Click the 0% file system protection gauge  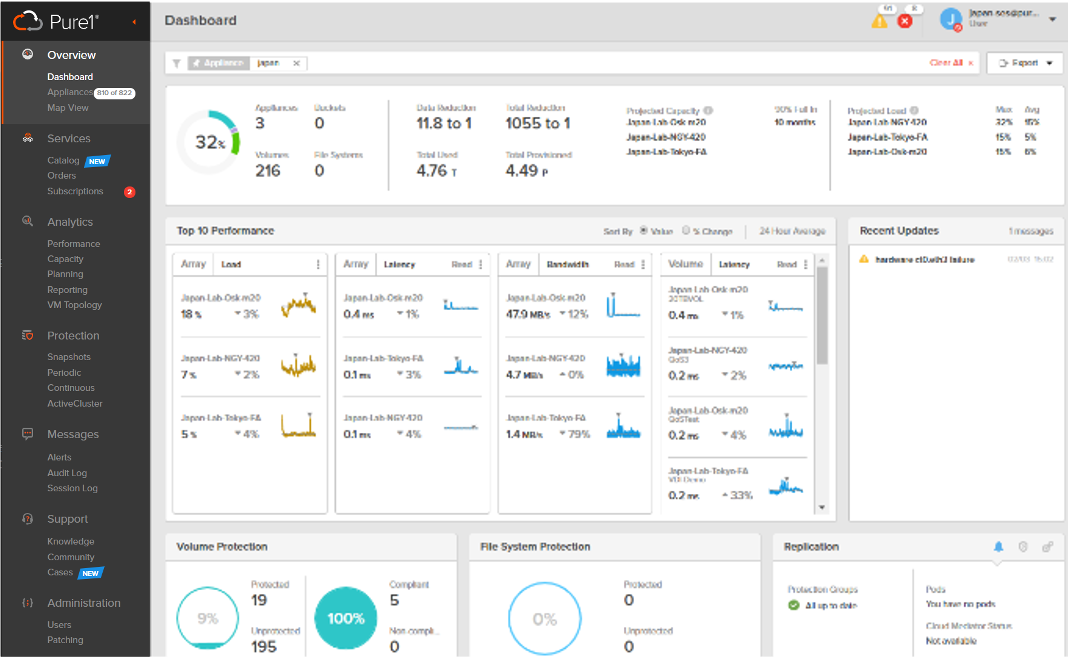pos(545,618)
